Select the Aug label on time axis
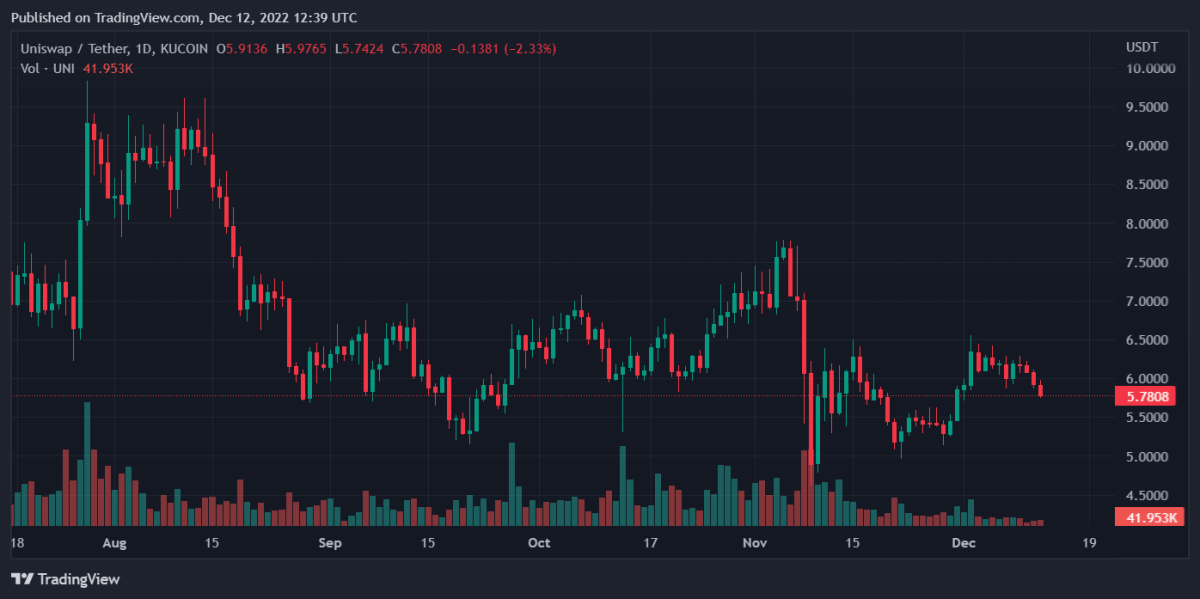 point(115,544)
